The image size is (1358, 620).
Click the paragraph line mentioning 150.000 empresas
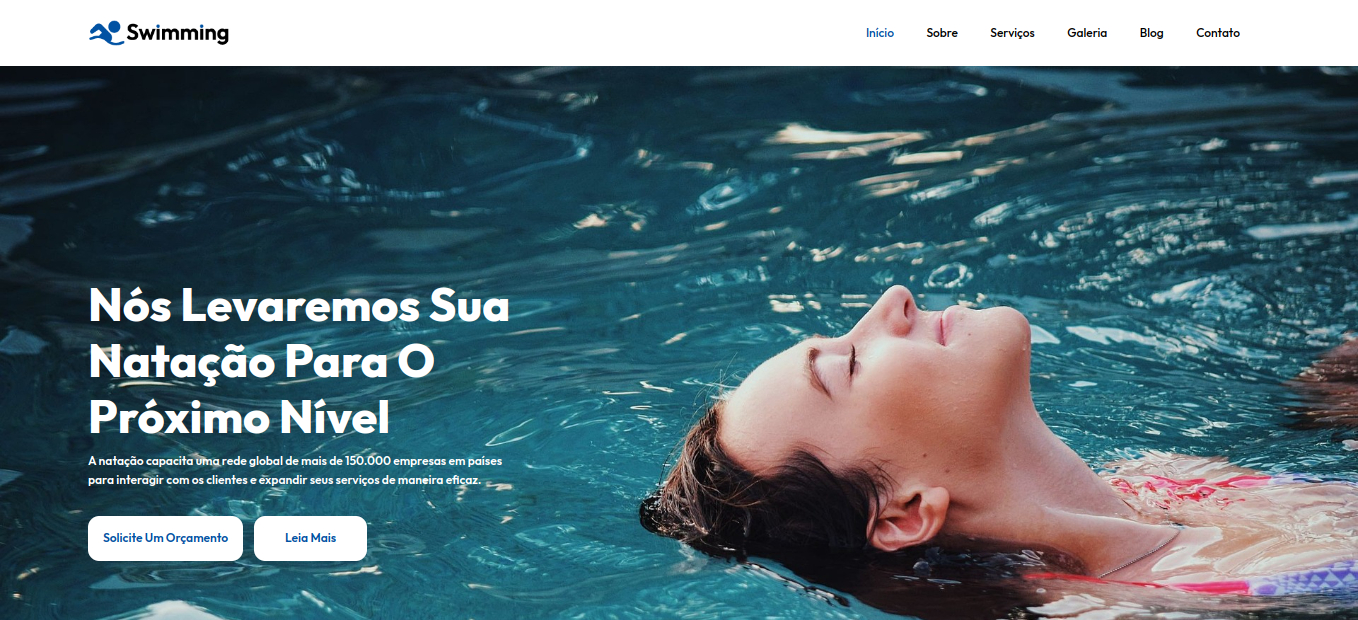295,461
